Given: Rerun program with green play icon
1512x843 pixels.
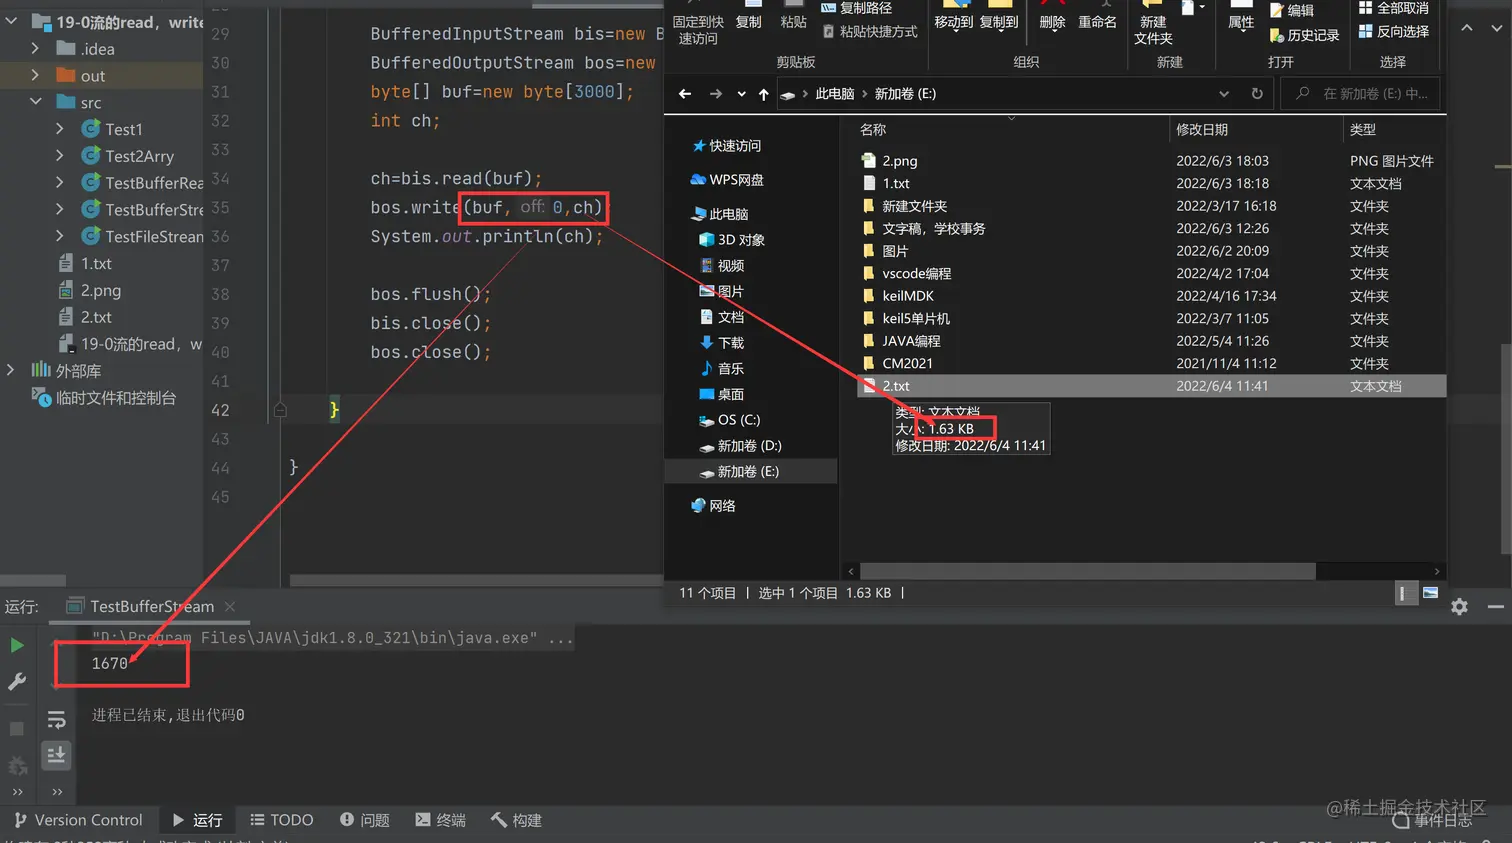Looking at the screenshot, I should [x=17, y=645].
